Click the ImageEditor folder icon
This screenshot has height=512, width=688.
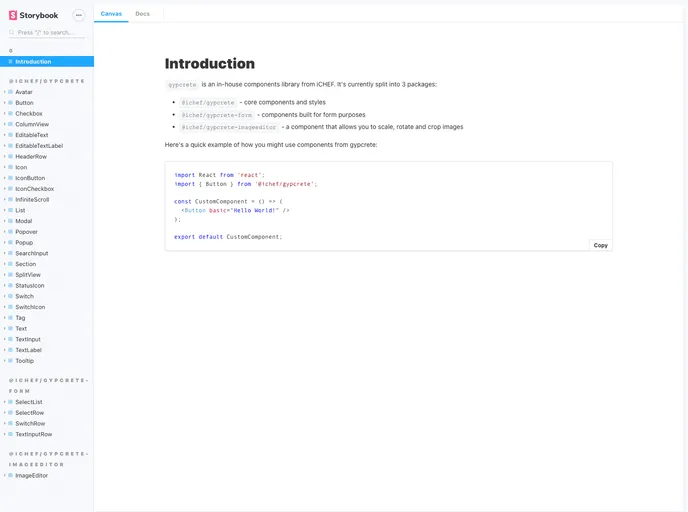pos(11,476)
